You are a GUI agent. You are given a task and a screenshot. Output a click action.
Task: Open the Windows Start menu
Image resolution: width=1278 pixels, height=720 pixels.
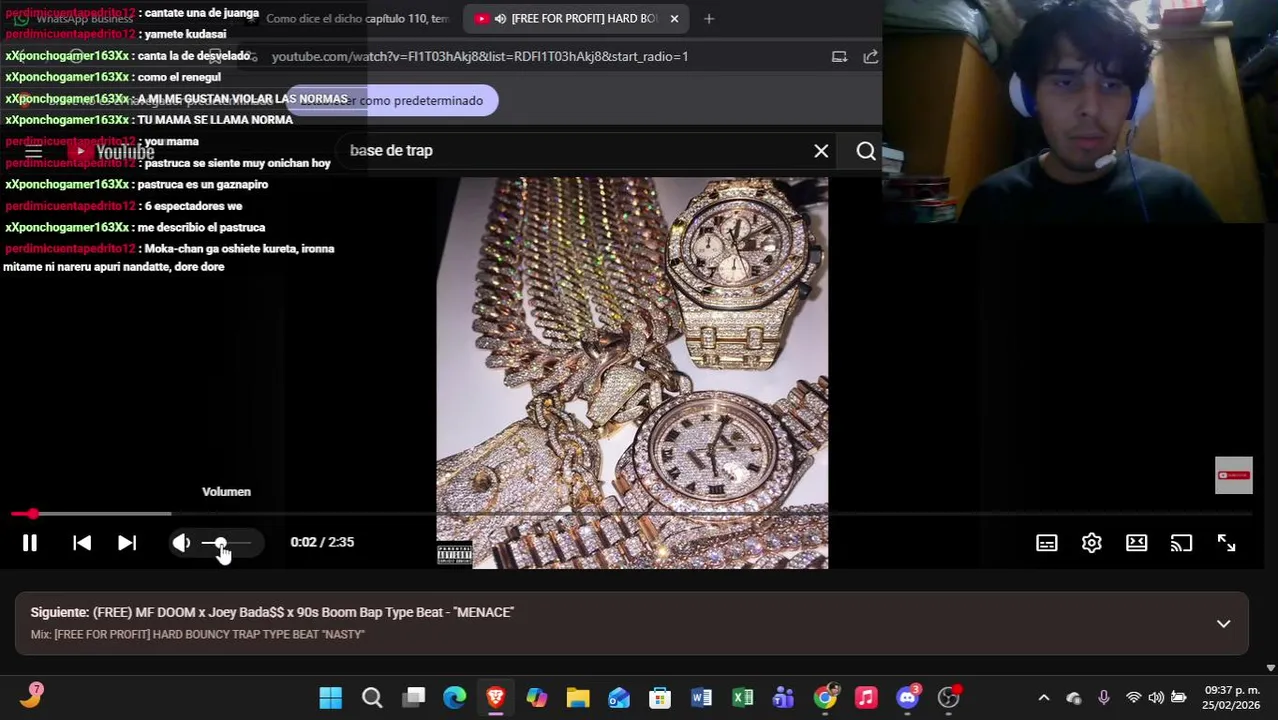point(330,698)
